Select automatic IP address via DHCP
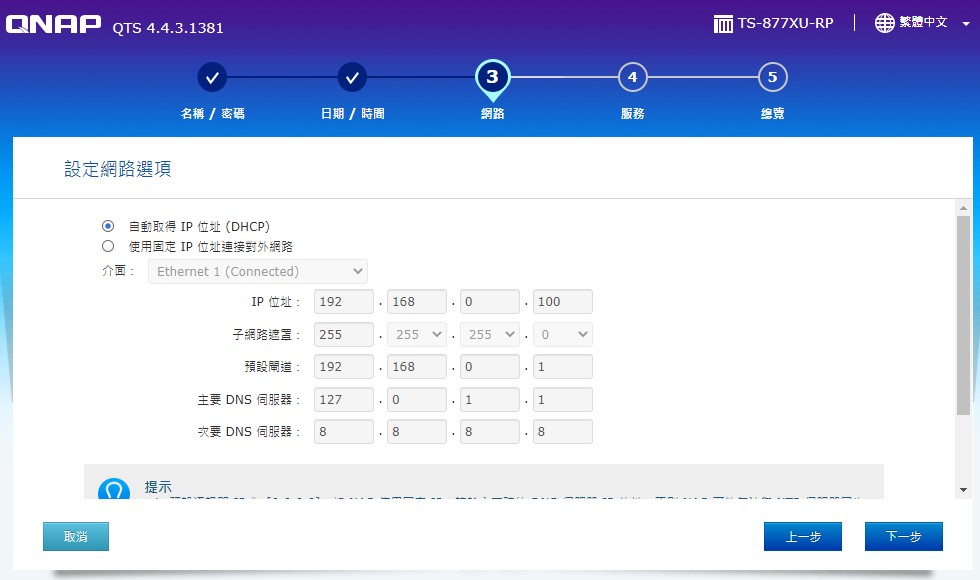Screen dimensions: 980x580 pyautogui.click(x=108, y=226)
